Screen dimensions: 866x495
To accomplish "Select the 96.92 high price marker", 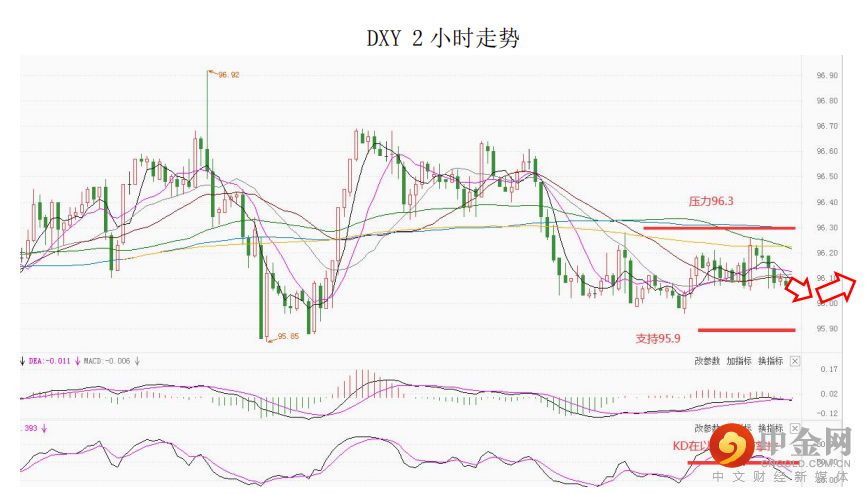I will [228, 75].
